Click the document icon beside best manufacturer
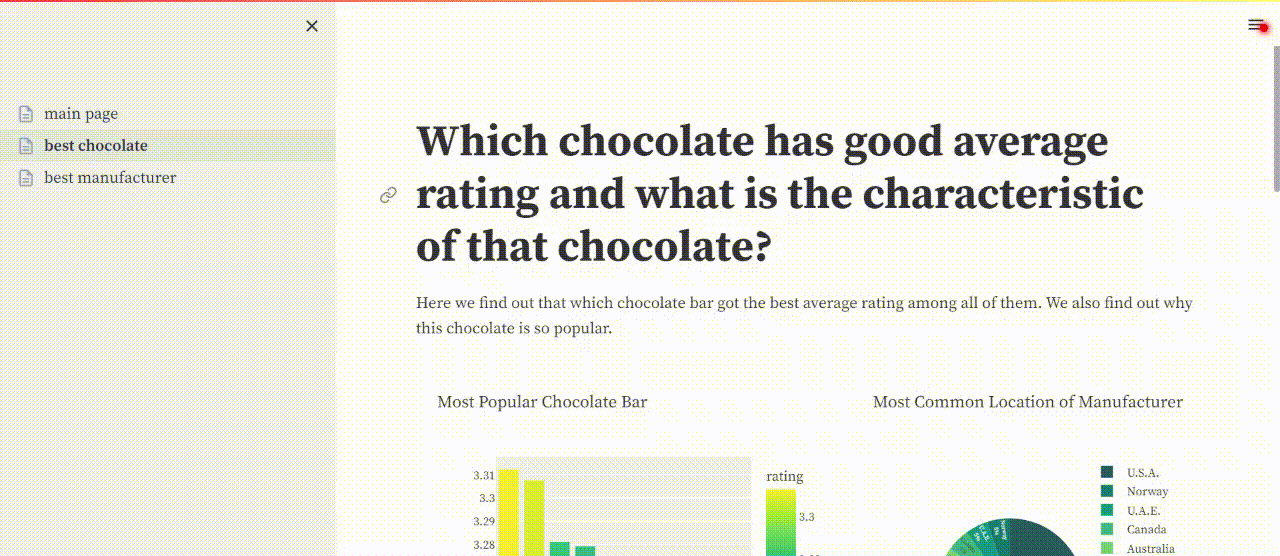1280x556 pixels. (26, 178)
